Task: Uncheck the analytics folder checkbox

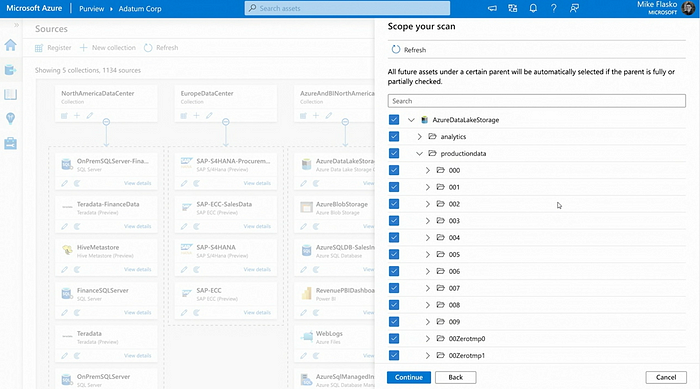Action: 394,137
